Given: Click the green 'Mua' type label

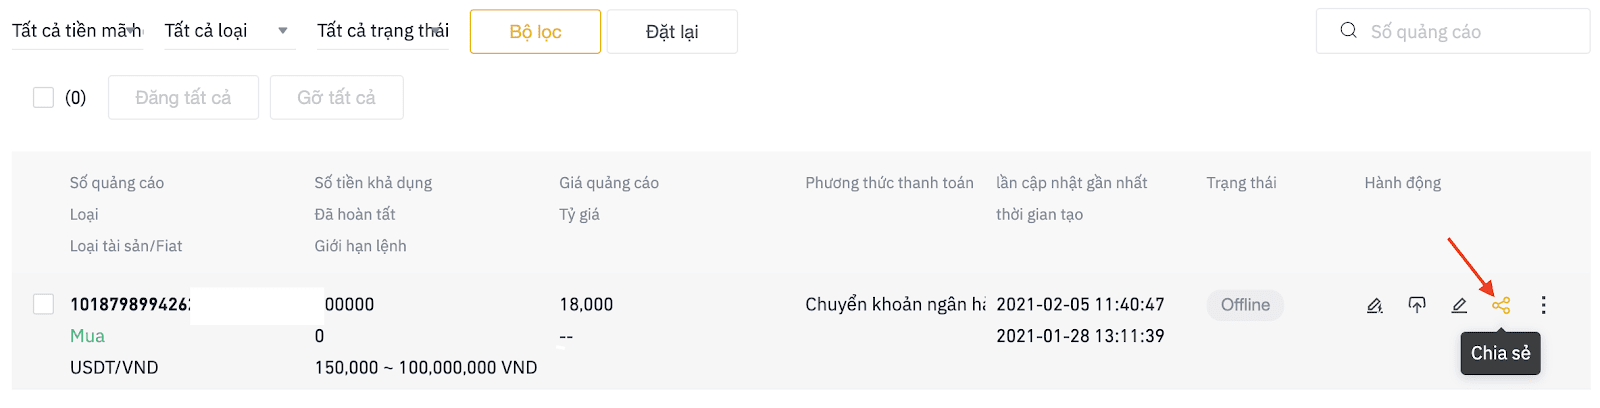Looking at the screenshot, I should tap(87, 336).
